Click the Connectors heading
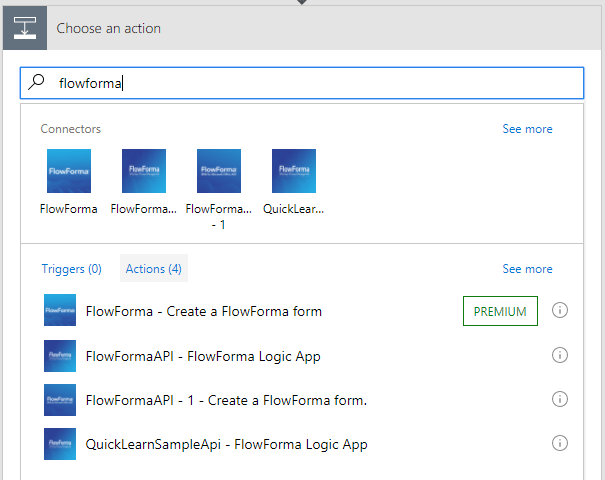This screenshot has height=480, width=605. click(71, 129)
